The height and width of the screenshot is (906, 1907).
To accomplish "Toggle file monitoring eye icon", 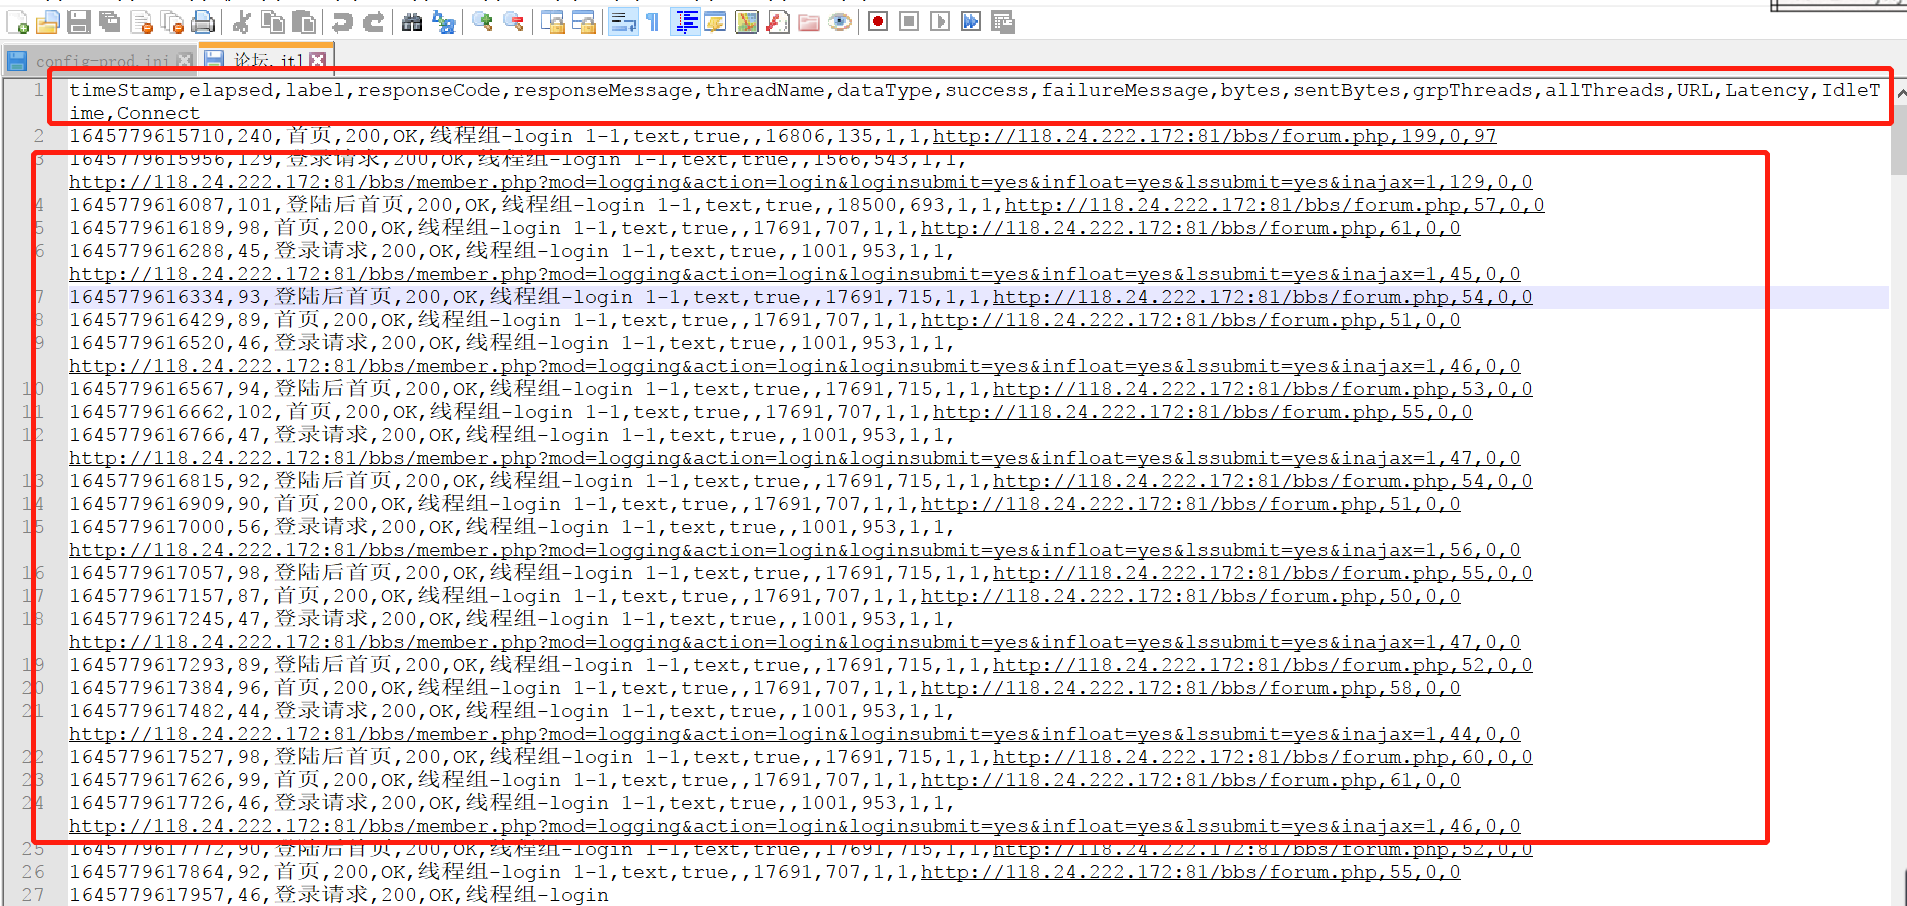I will pyautogui.click(x=840, y=22).
